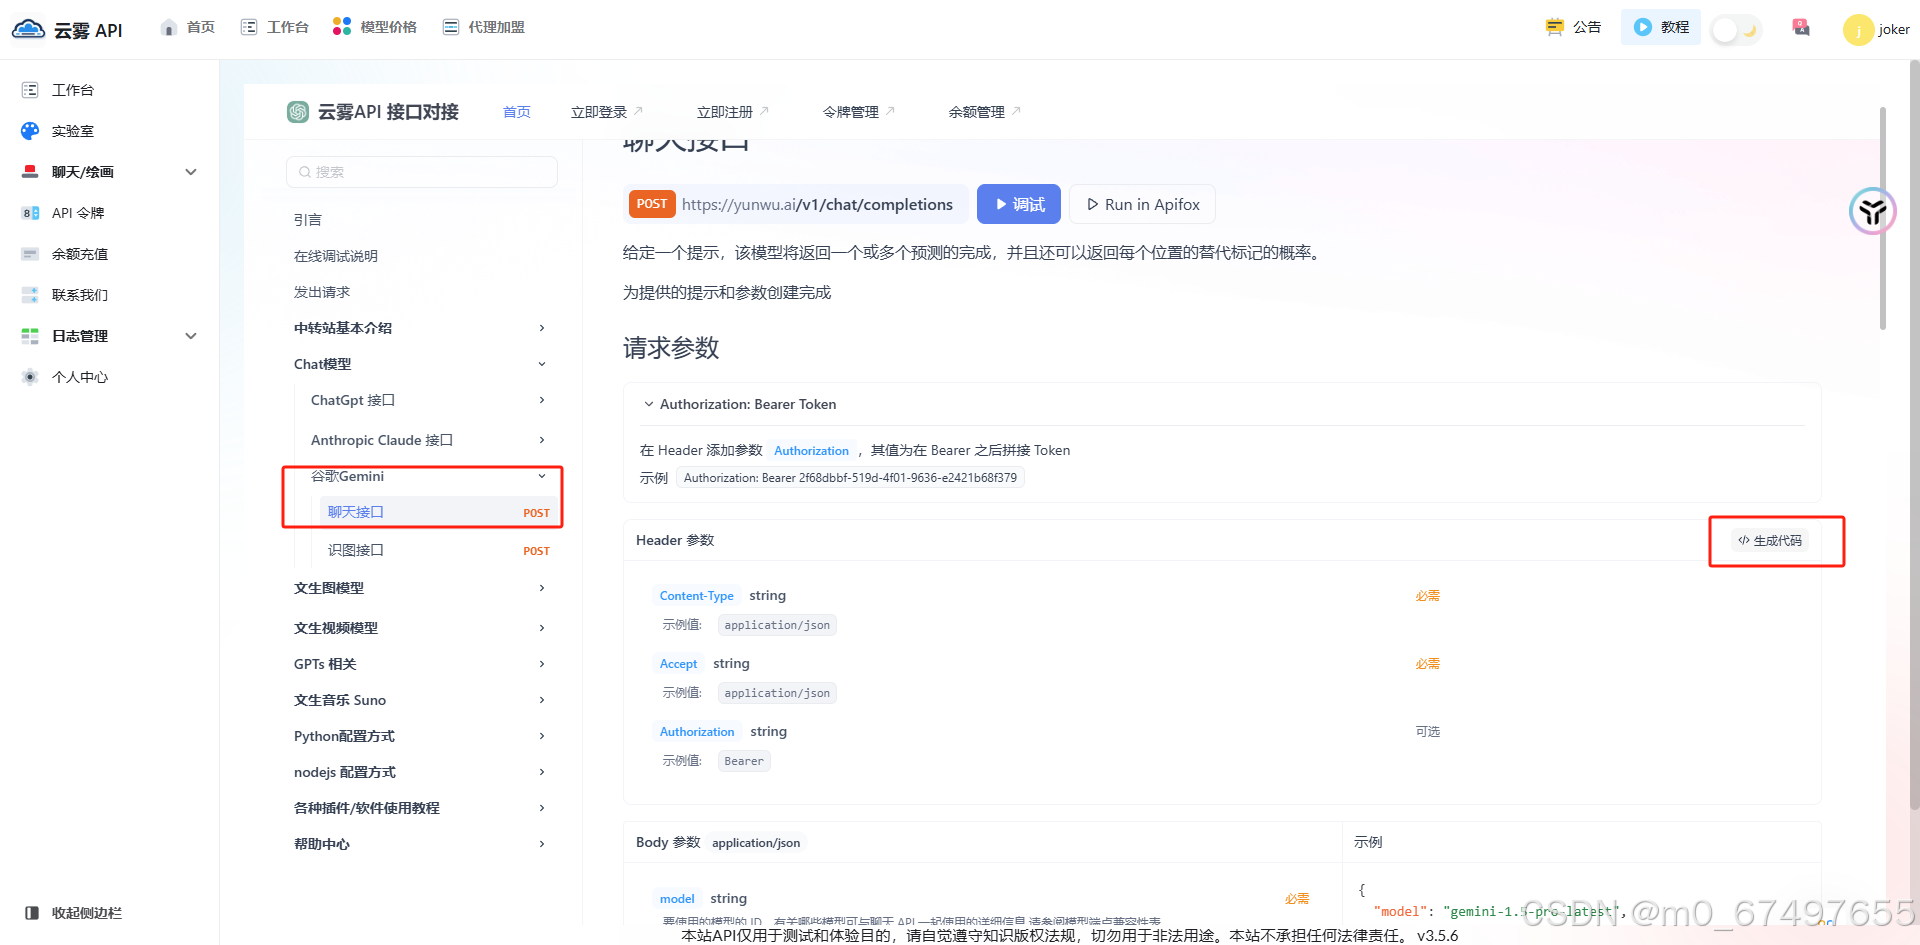Viewport: 1920px width, 945px height.
Task: Expand the 日志管理 sidebar chevron
Action: point(191,336)
